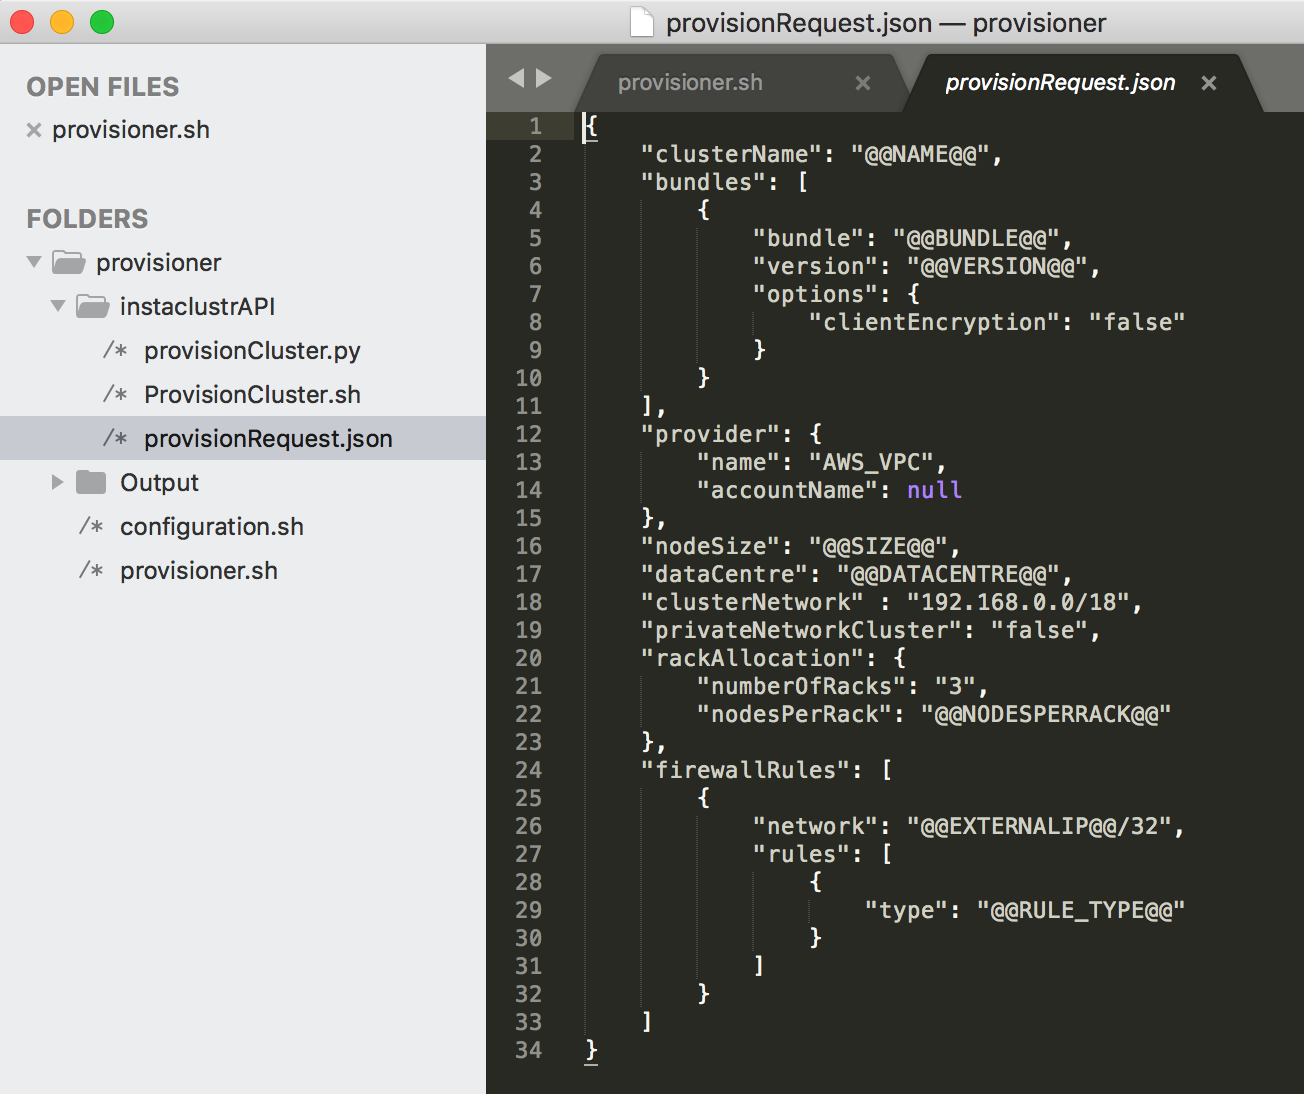
Task: Select provisionRequest.json in the sidebar
Action: [x=268, y=438]
